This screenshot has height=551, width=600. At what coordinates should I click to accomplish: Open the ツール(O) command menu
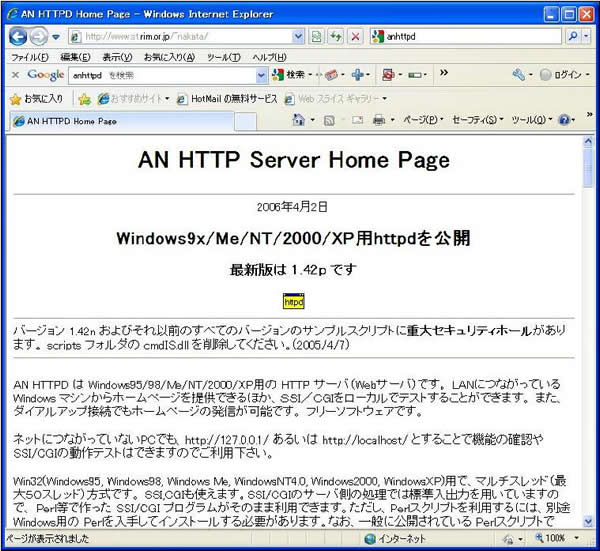(x=532, y=120)
